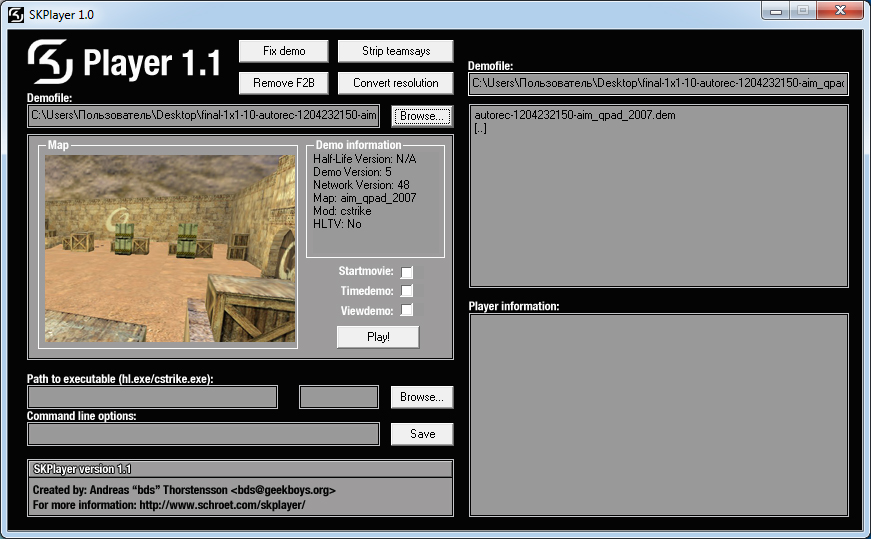Click Browse next to executable path
871x539 pixels.
coord(422,397)
